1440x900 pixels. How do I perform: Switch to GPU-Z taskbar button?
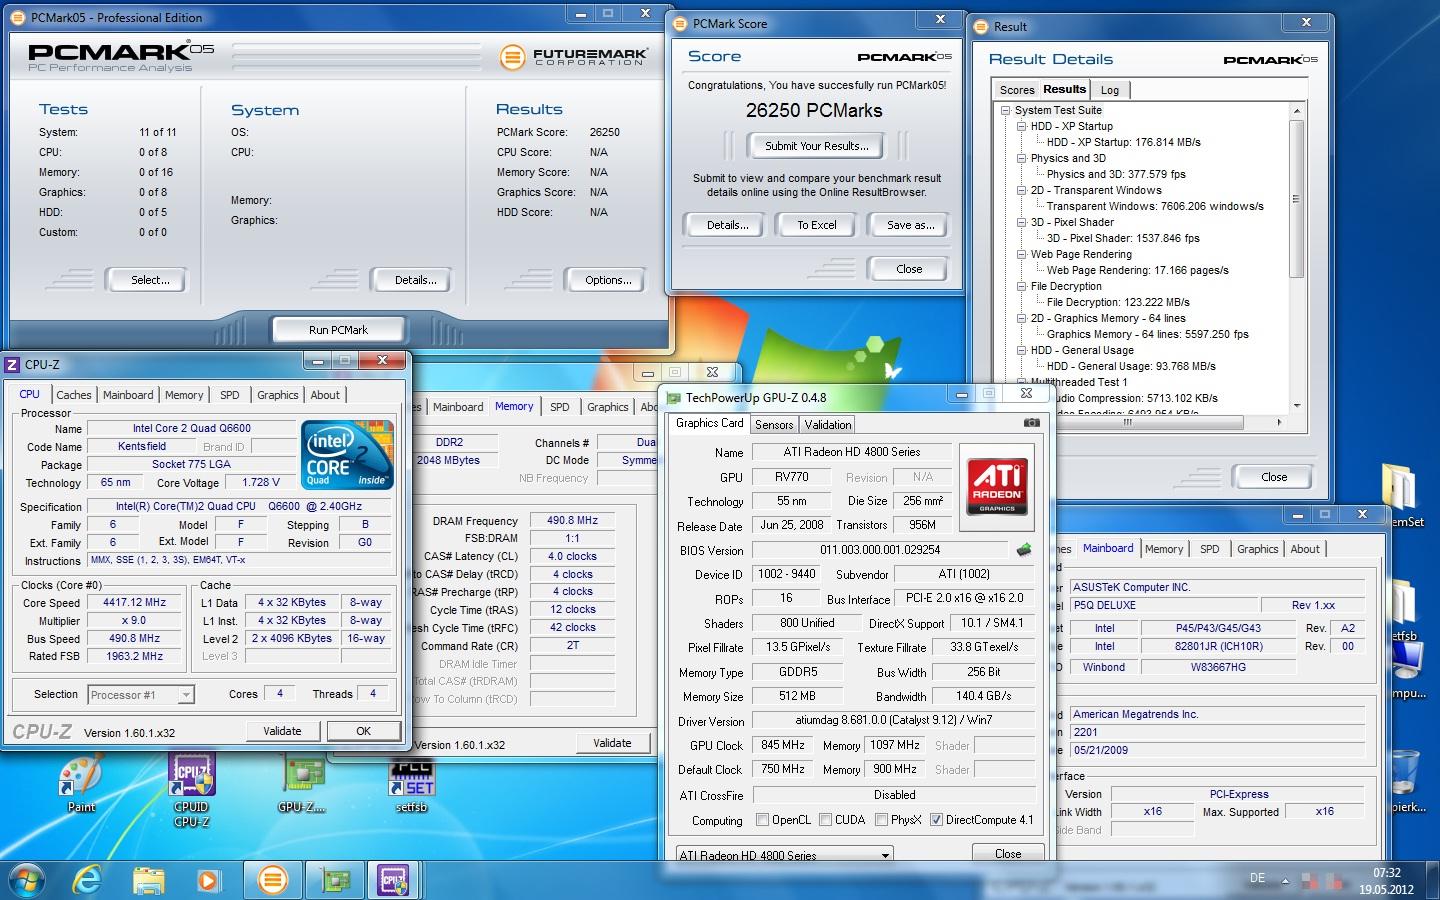point(334,880)
